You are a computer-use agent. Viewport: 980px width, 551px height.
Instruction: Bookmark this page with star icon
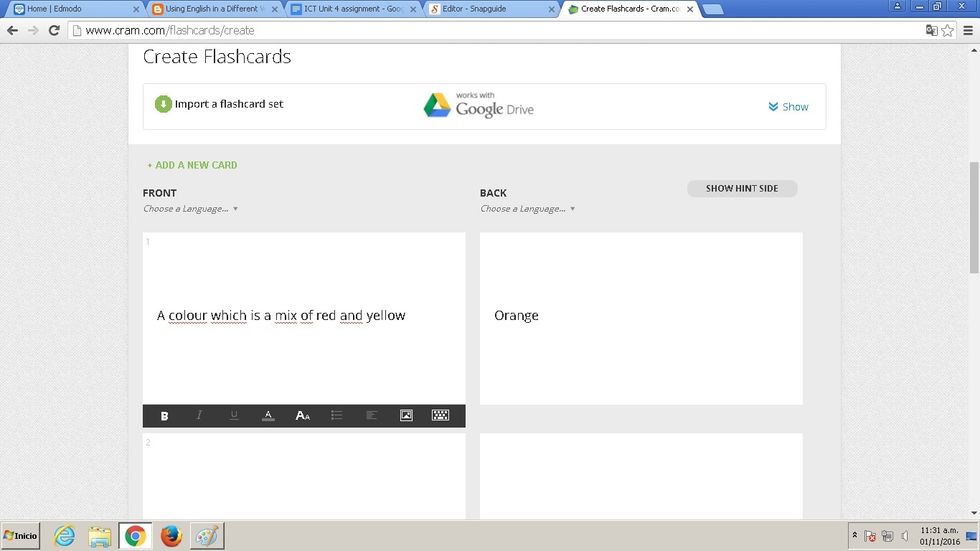pyautogui.click(x=948, y=30)
